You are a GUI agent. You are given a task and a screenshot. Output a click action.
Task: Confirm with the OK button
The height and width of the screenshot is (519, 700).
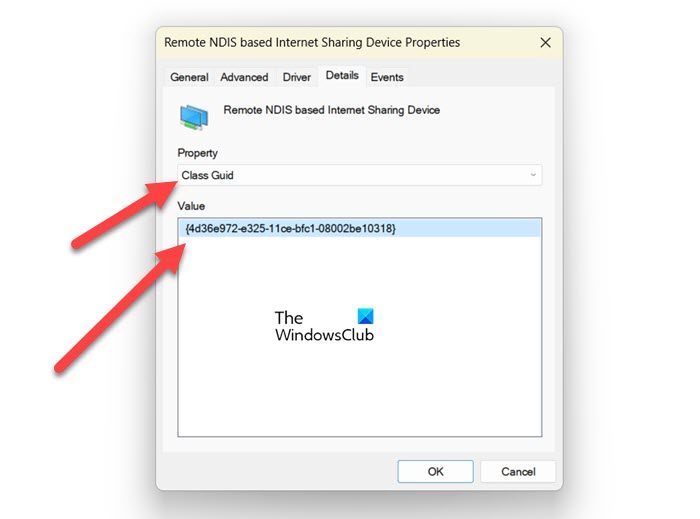pyautogui.click(x=435, y=471)
